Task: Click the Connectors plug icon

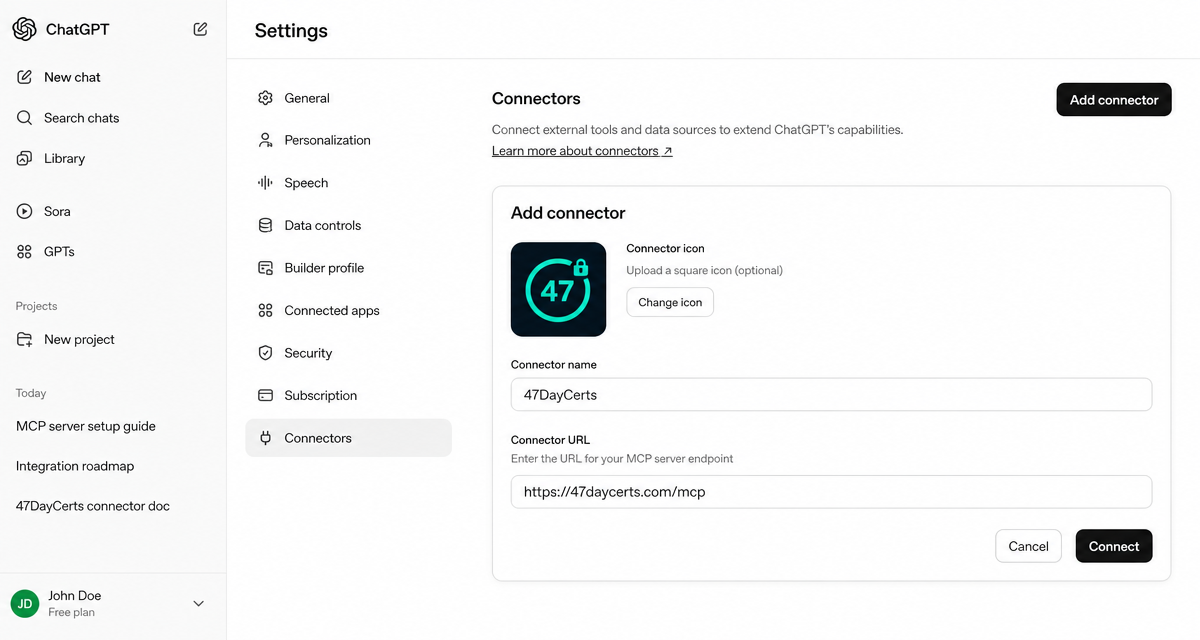Action: [x=265, y=438]
